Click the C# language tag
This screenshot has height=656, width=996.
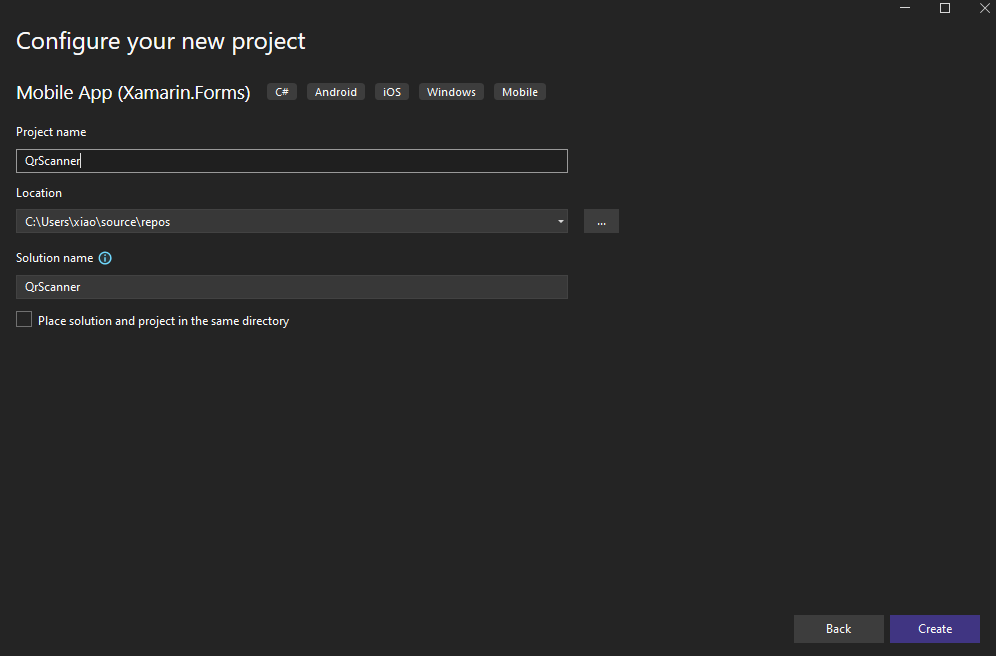(x=282, y=92)
